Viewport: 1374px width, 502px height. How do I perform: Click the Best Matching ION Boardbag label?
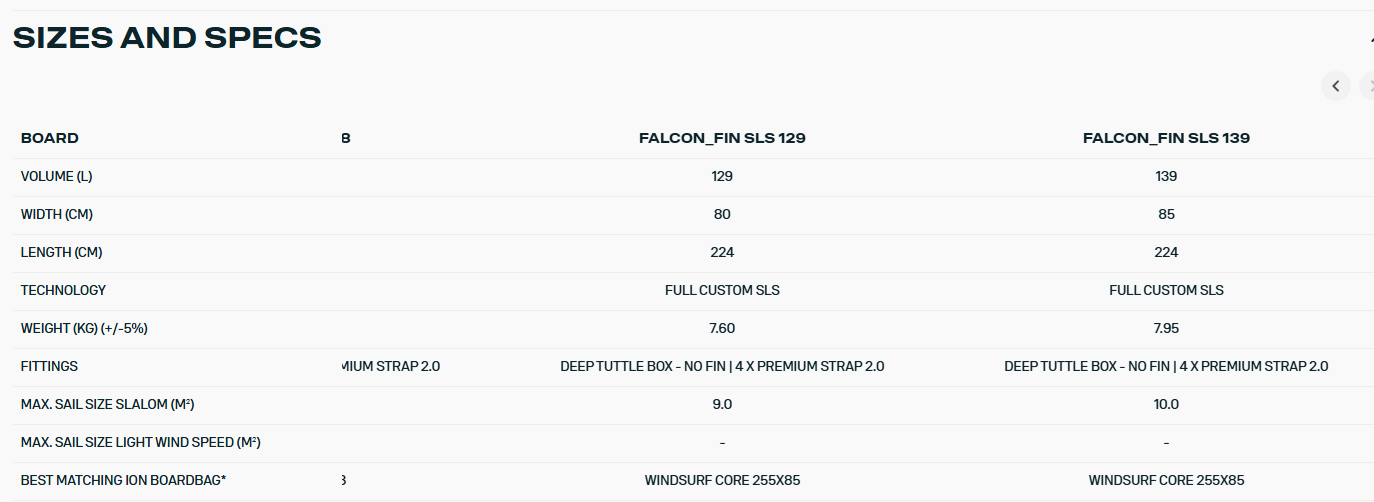click(x=123, y=481)
